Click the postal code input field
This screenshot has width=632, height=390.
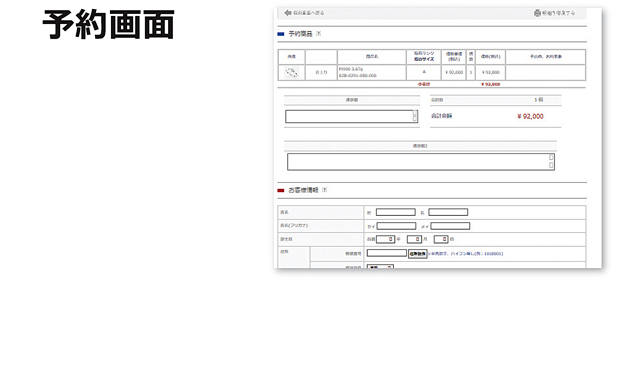[387, 253]
